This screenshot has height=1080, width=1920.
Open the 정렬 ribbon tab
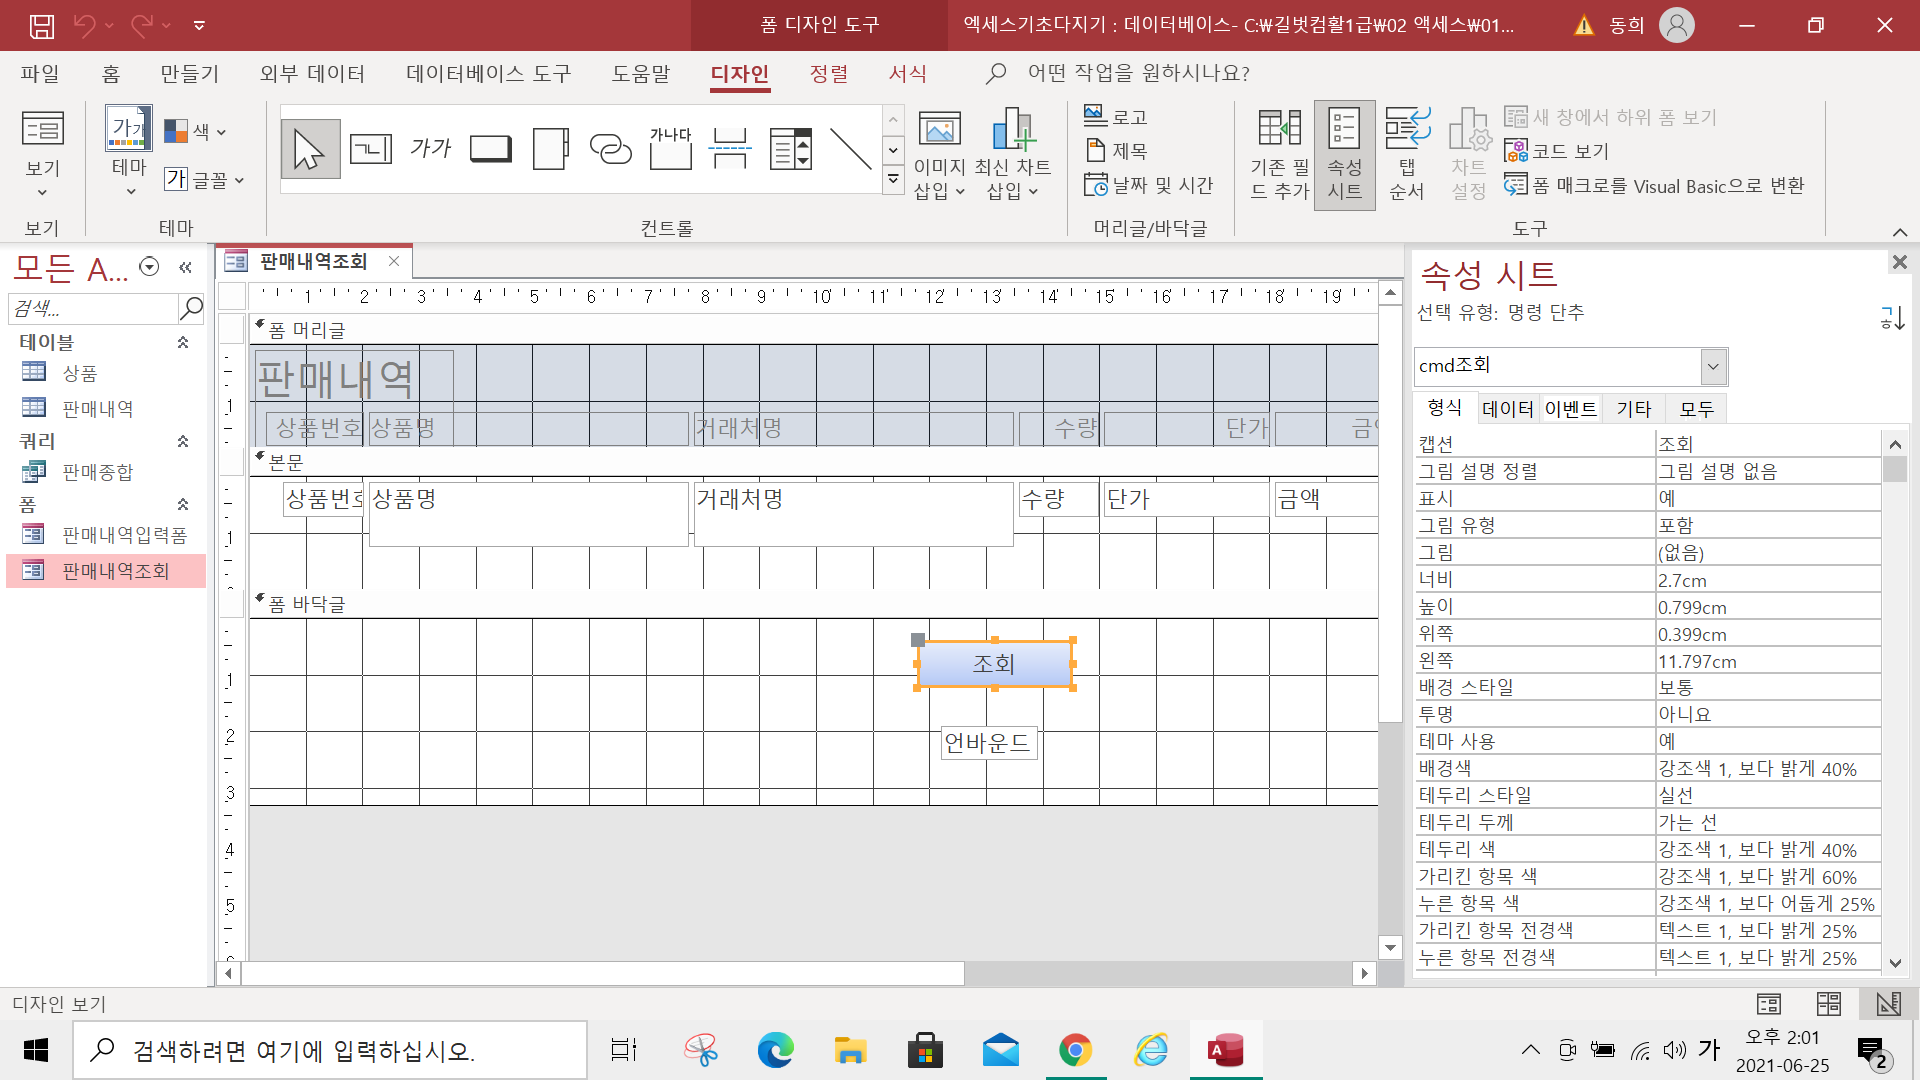pyautogui.click(x=828, y=73)
